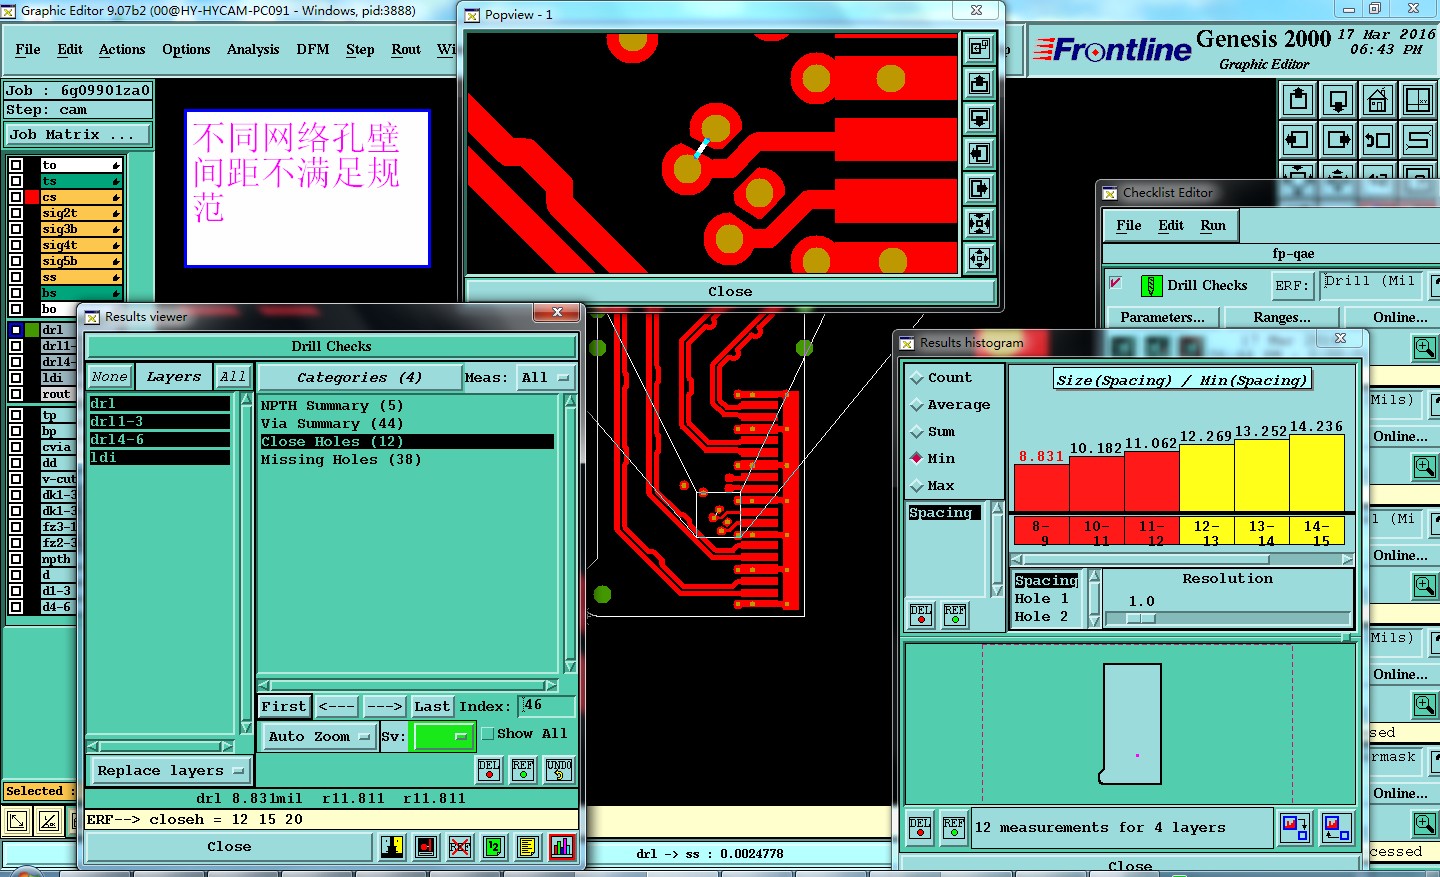
Task: Click the green drill bit icon next to Drill Checks
Action: click(x=1151, y=286)
